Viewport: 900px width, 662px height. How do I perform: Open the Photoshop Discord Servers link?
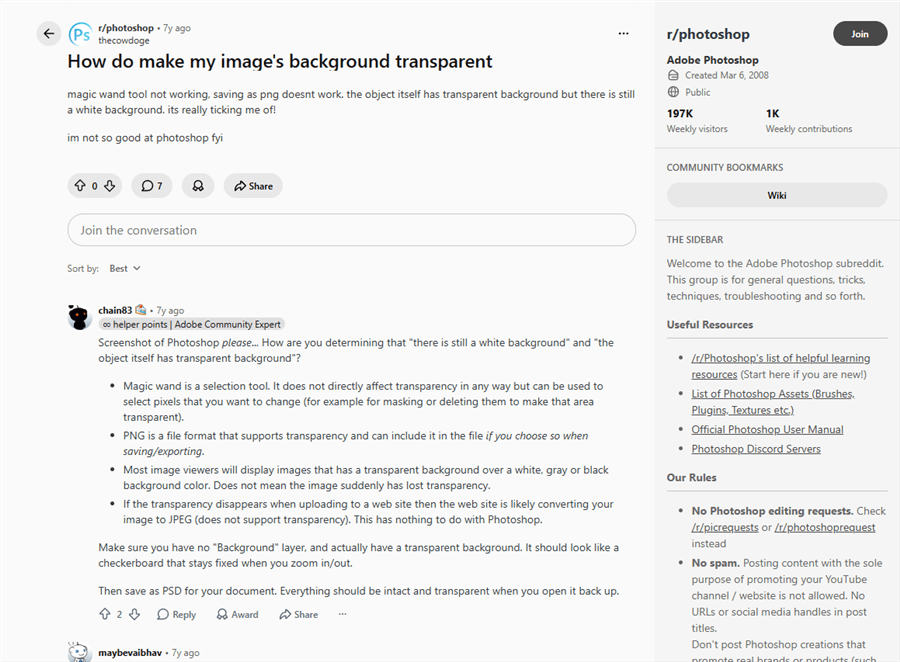(756, 449)
